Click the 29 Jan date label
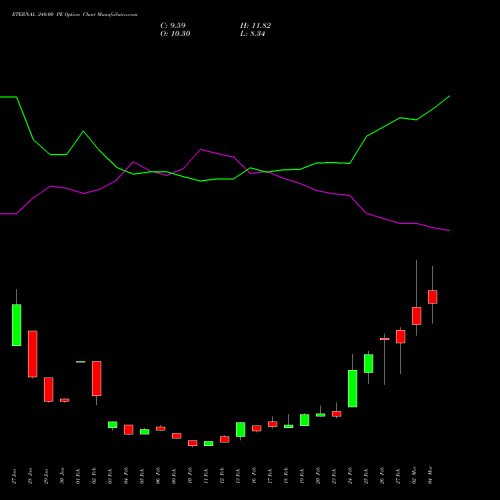This screenshot has width=500, height=500. pos(47,476)
